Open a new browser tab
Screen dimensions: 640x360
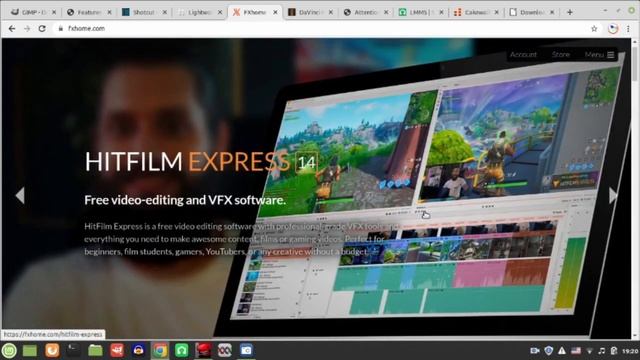point(570,12)
